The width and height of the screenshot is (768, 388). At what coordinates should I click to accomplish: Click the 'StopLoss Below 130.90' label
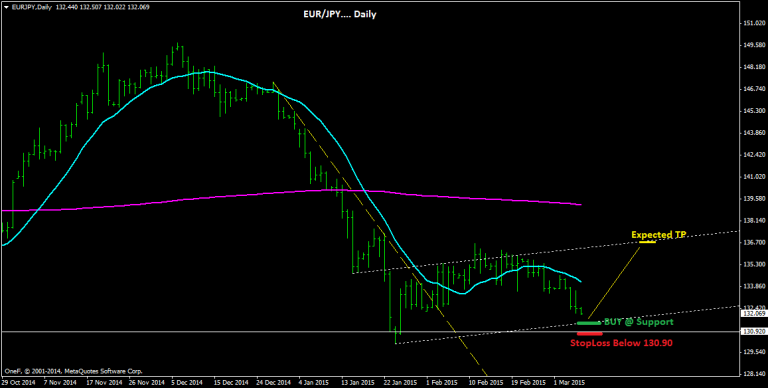[621, 343]
